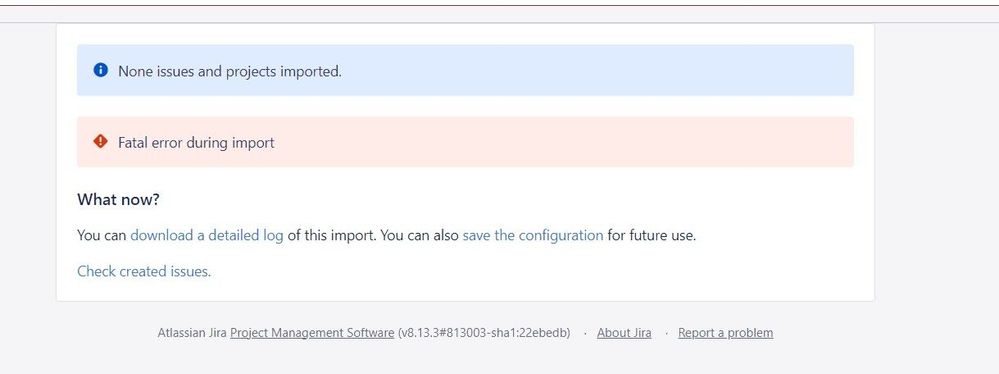The height and width of the screenshot is (374, 999).
Task: Open the About Jira footer link
Action: coord(624,333)
